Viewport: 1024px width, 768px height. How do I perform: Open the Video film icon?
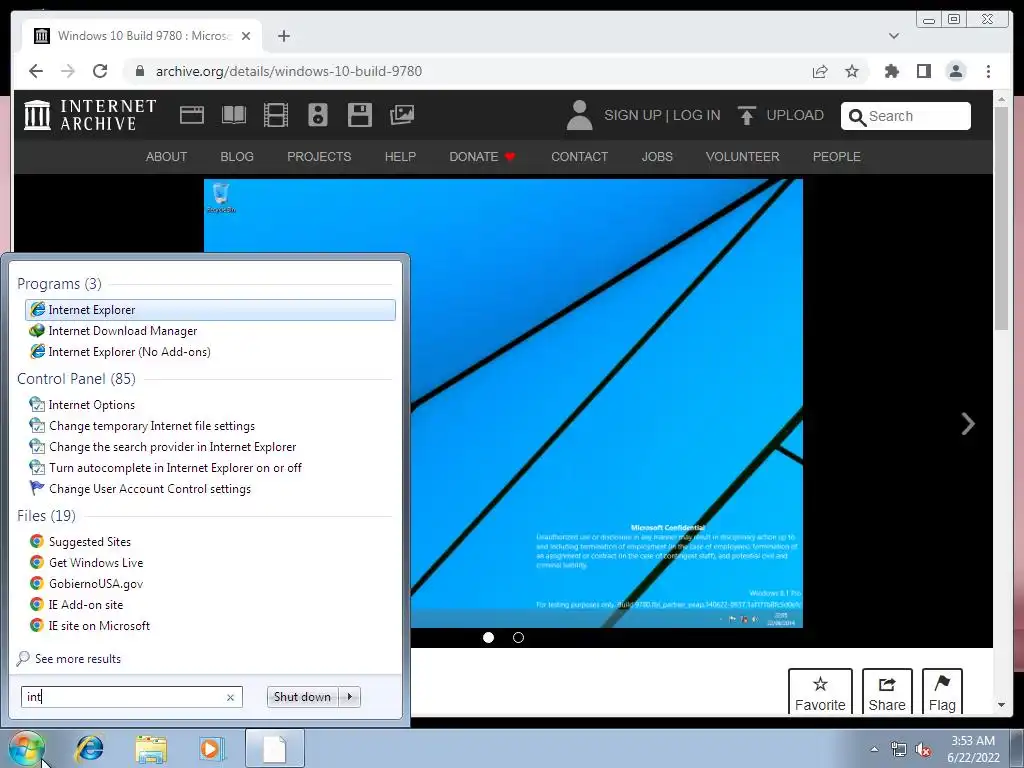(276, 115)
